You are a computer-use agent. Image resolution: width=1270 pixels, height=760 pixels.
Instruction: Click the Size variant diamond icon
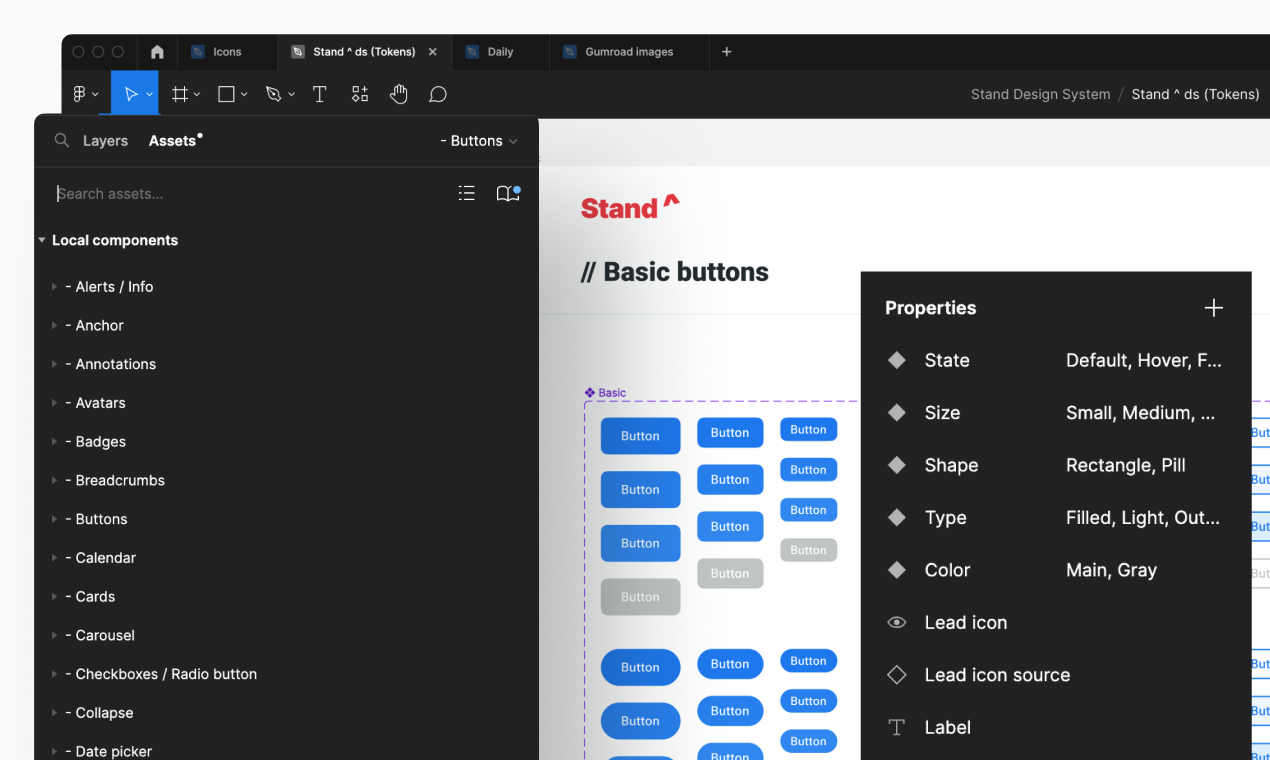(897, 413)
